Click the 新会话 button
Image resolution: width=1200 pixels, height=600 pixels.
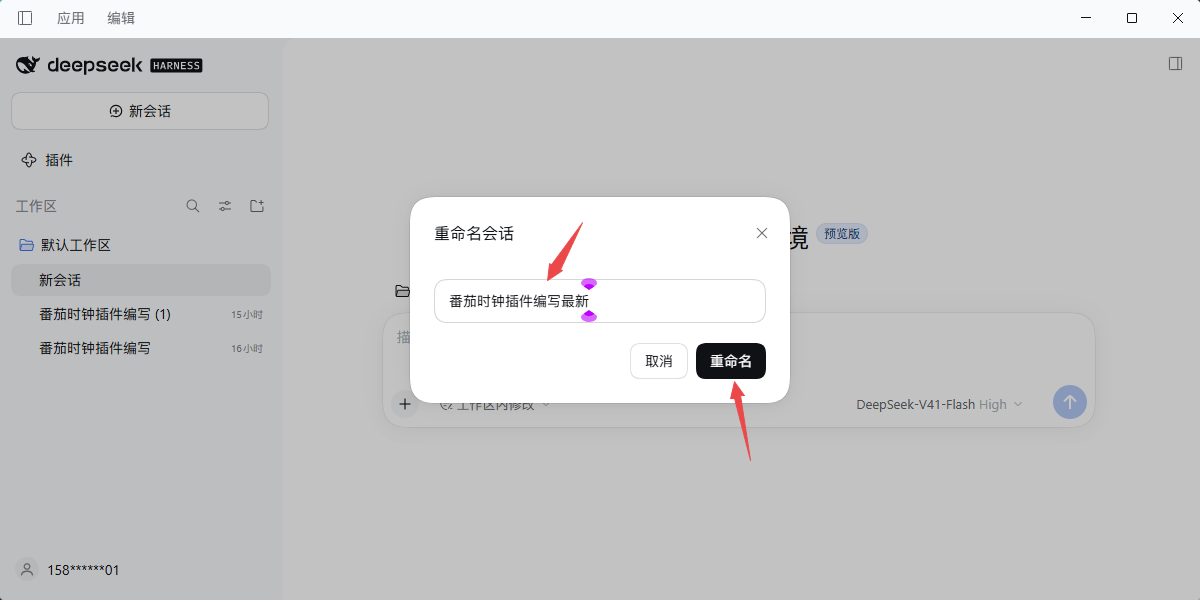pos(140,111)
